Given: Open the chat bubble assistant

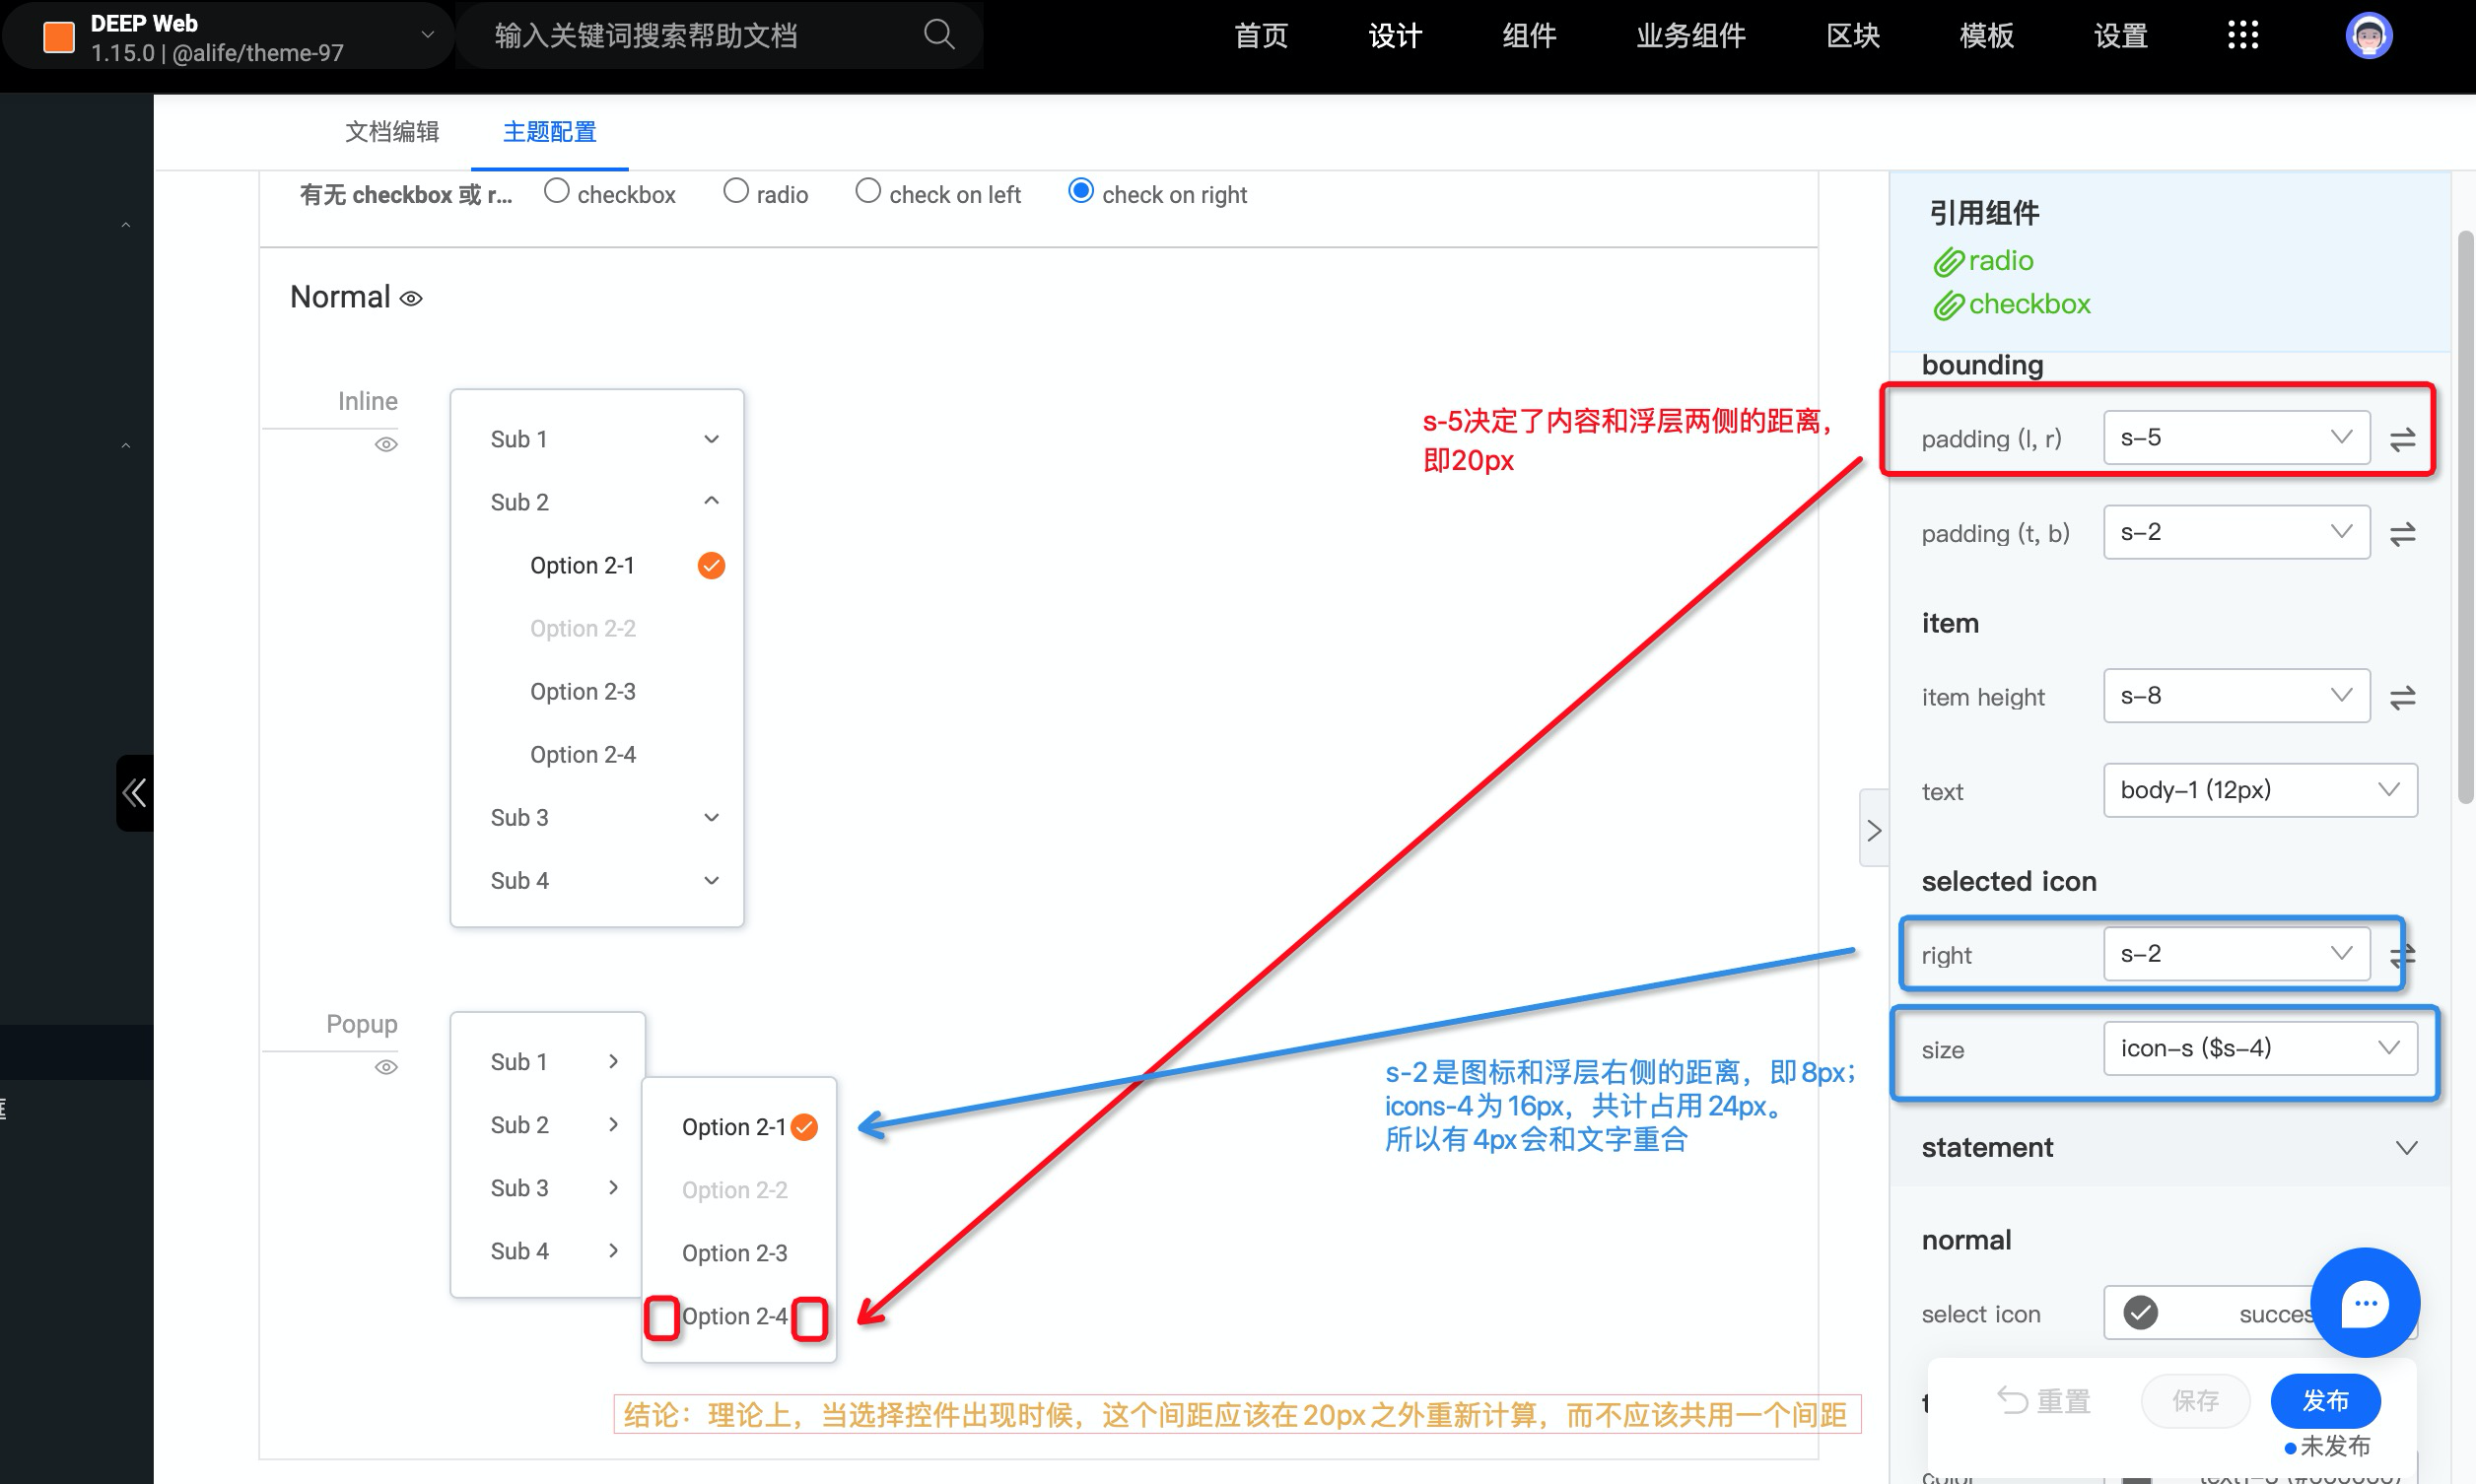Looking at the screenshot, I should (x=2365, y=1302).
